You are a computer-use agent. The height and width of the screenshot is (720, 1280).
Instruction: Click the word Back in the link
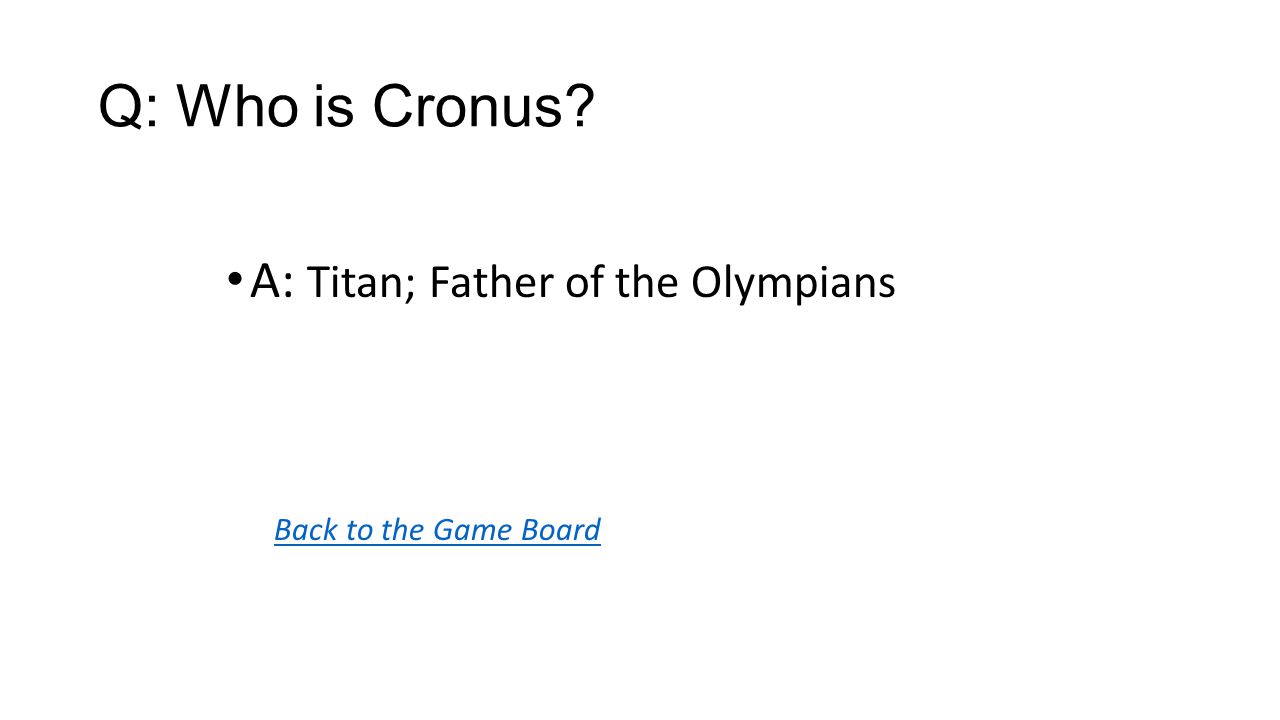tap(305, 530)
